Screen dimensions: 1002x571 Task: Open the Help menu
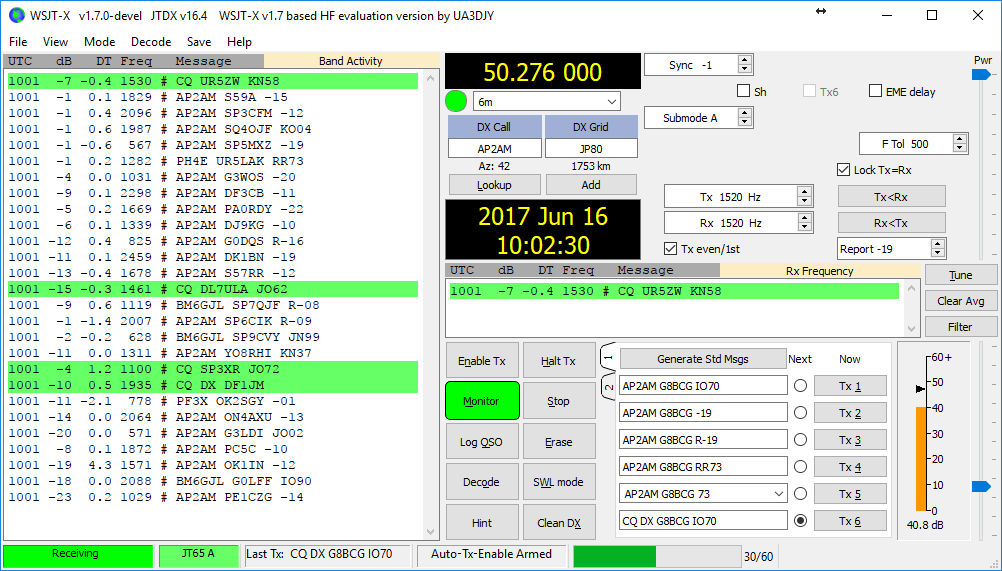pyautogui.click(x=239, y=42)
